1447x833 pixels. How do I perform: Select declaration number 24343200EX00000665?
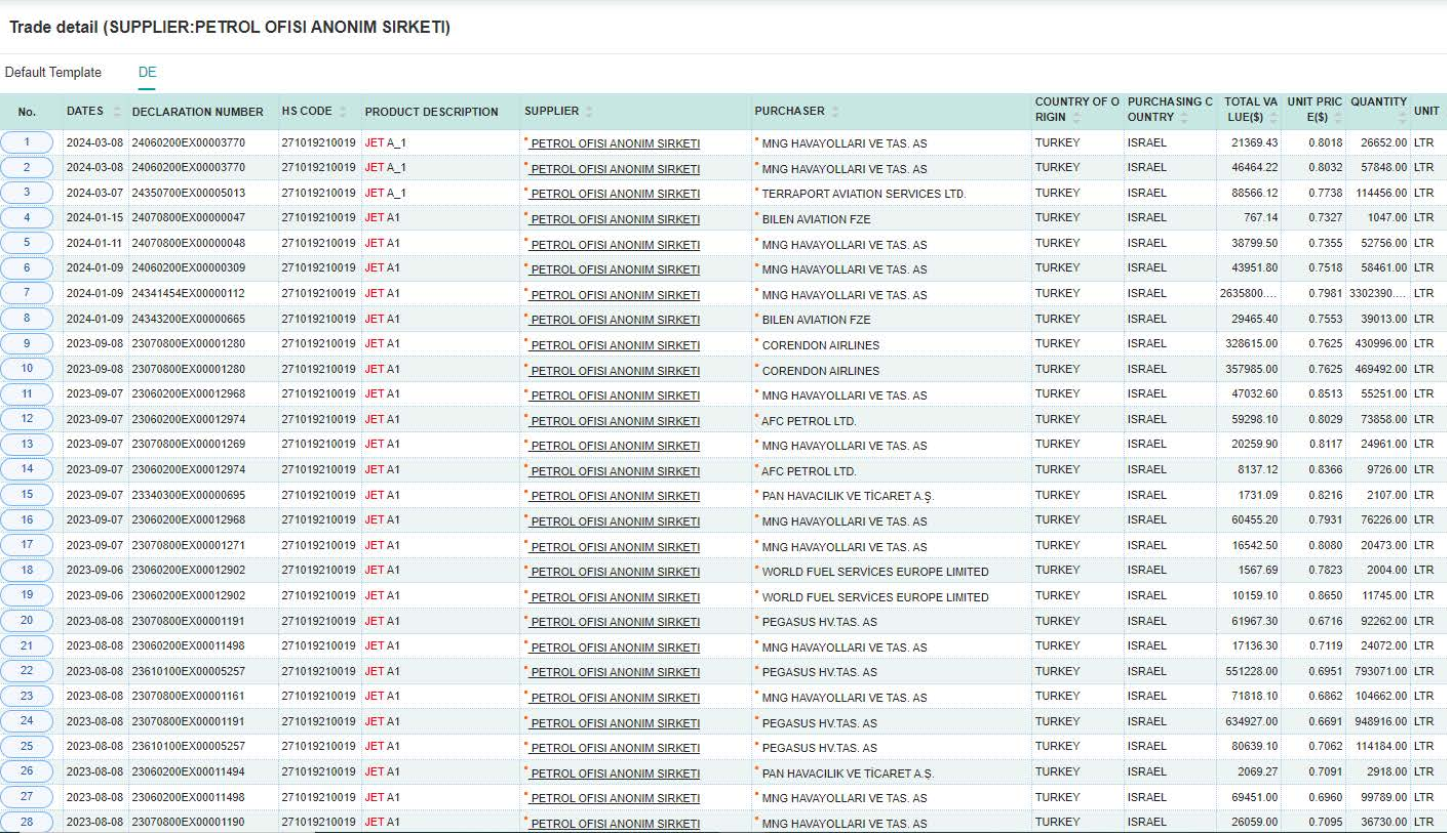(188, 319)
